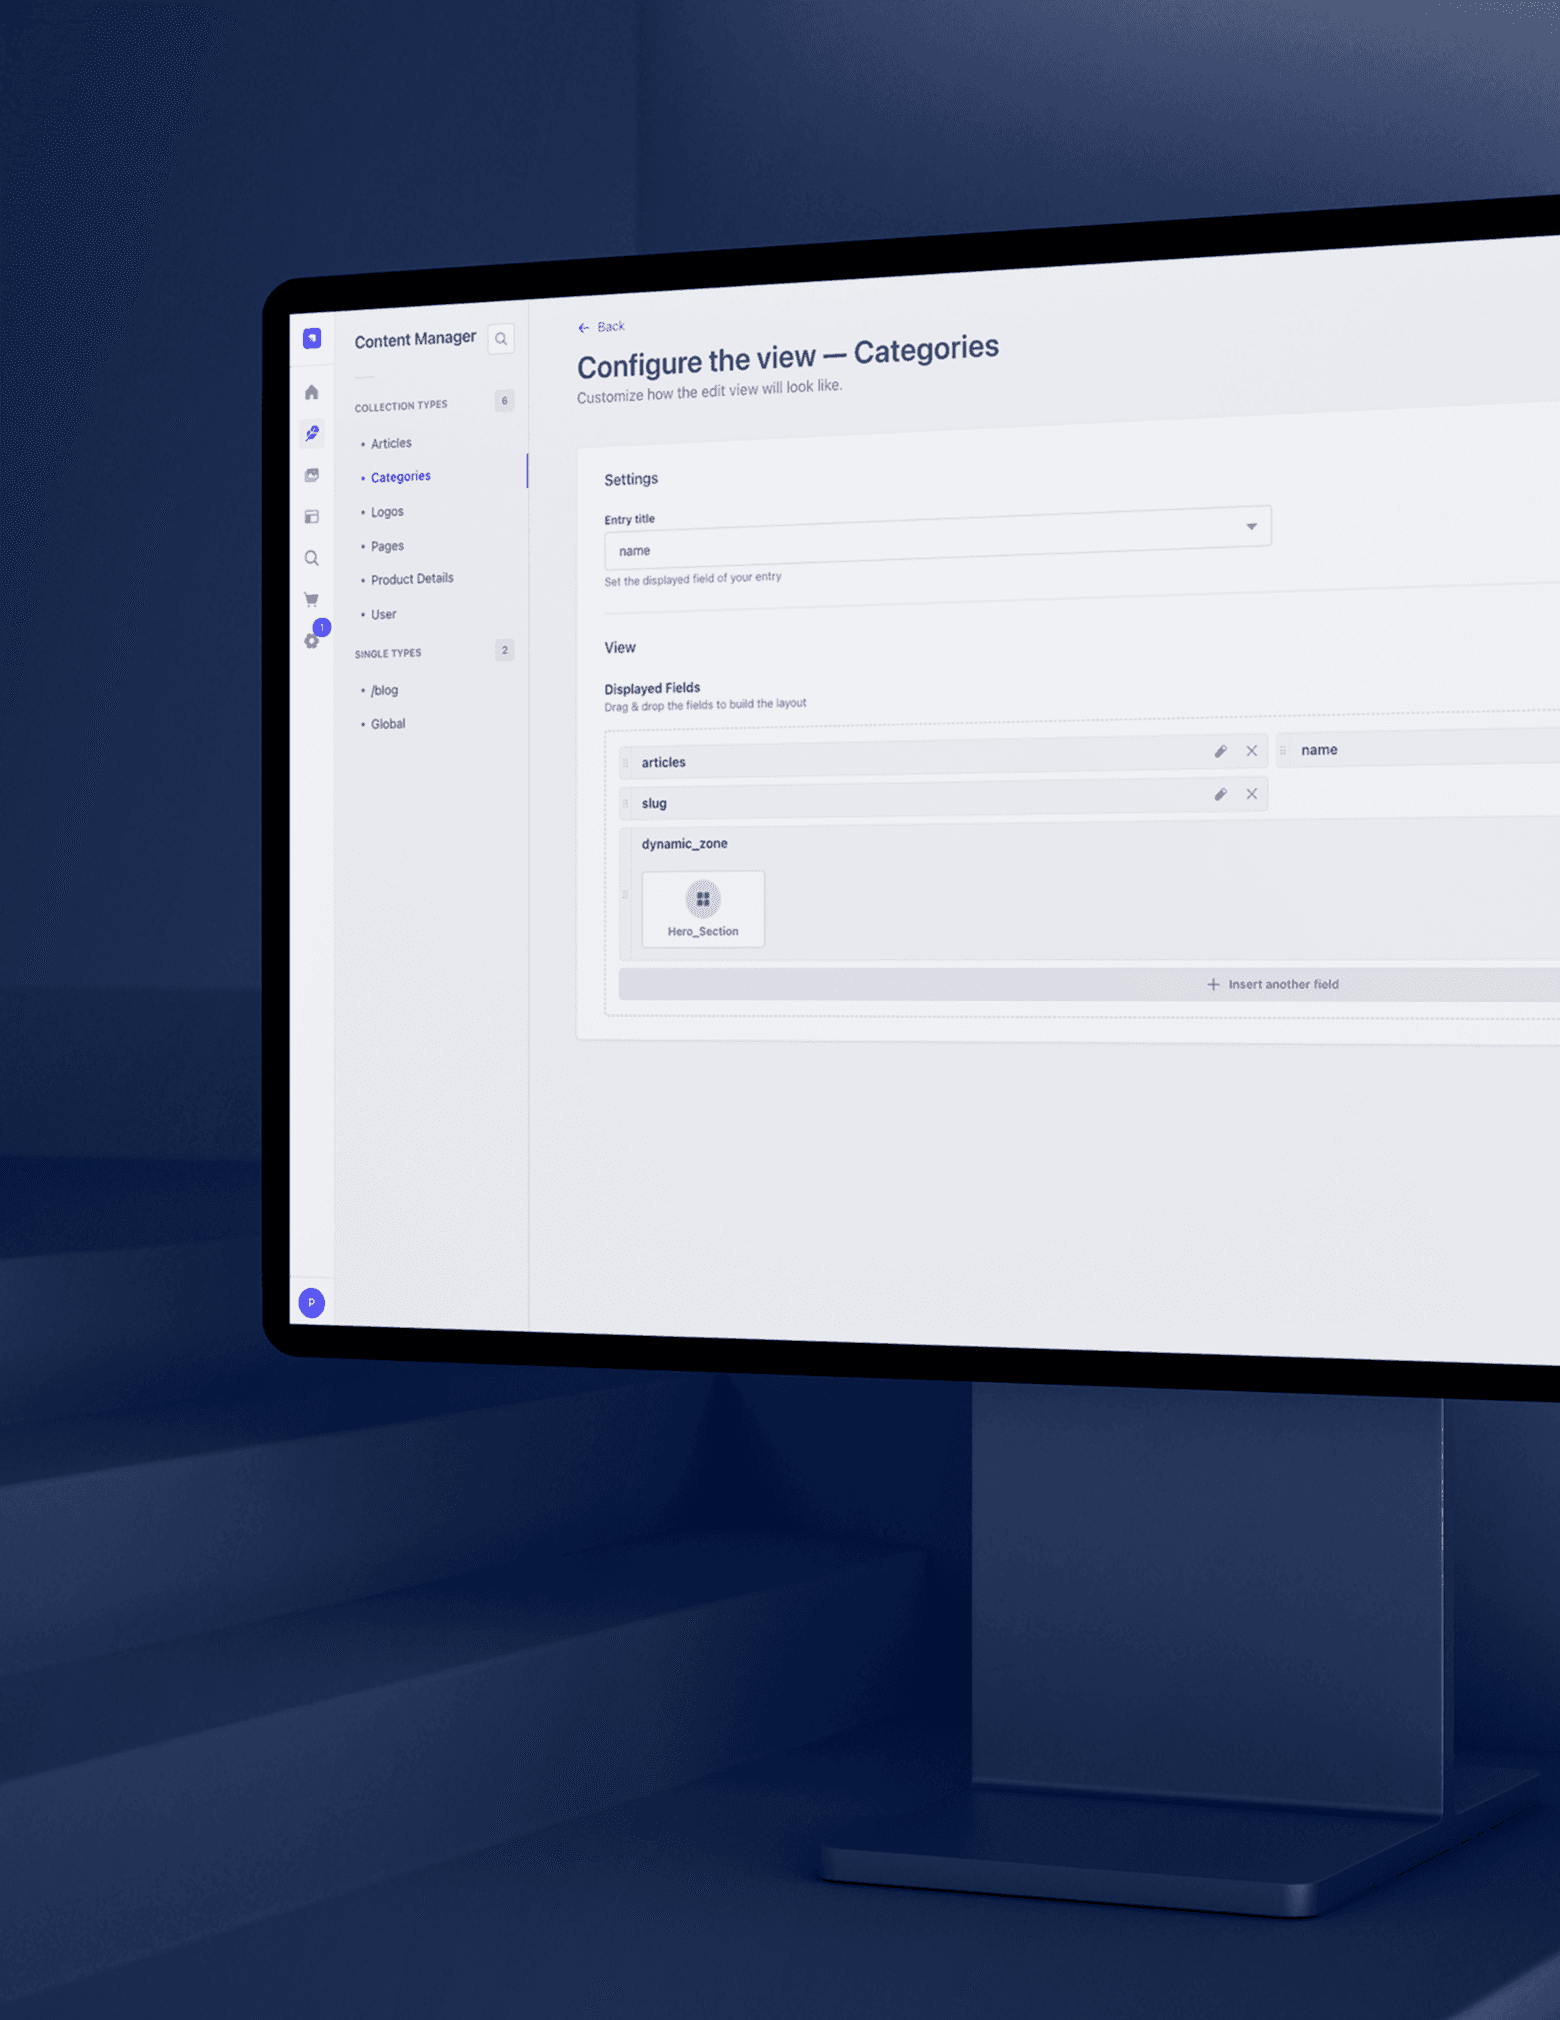This screenshot has height=2020, width=1560.
Task: Open the user profile avatar P
Action: tap(312, 1302)
